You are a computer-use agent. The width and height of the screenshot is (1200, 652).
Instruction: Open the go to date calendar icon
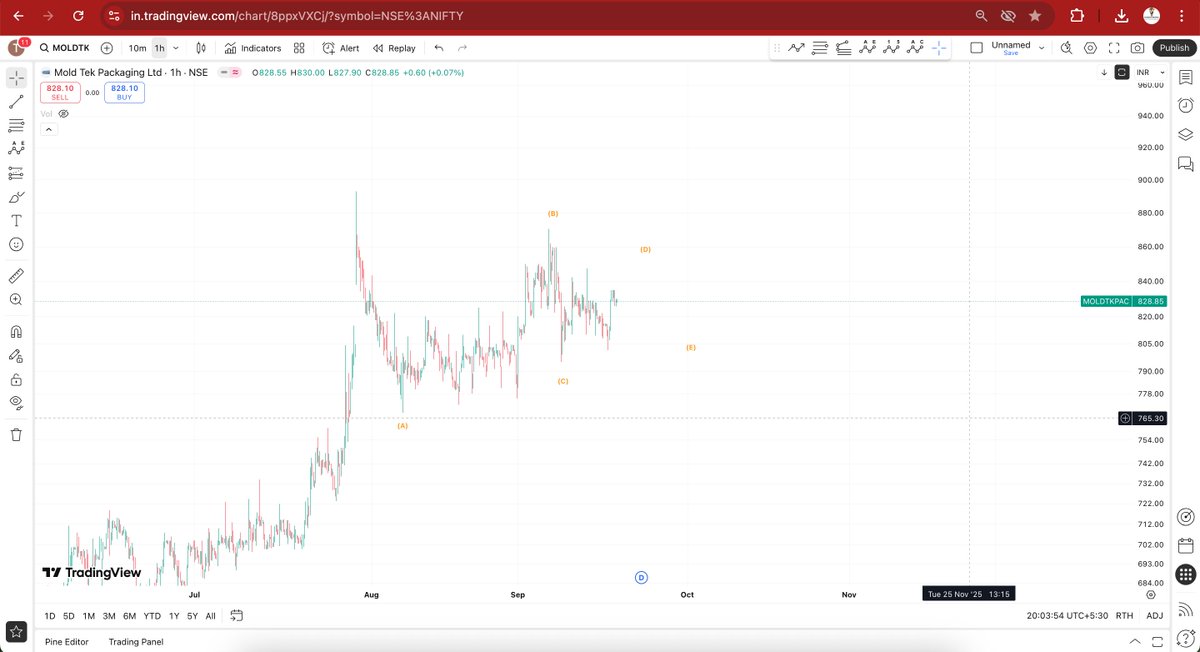point(237,616)
